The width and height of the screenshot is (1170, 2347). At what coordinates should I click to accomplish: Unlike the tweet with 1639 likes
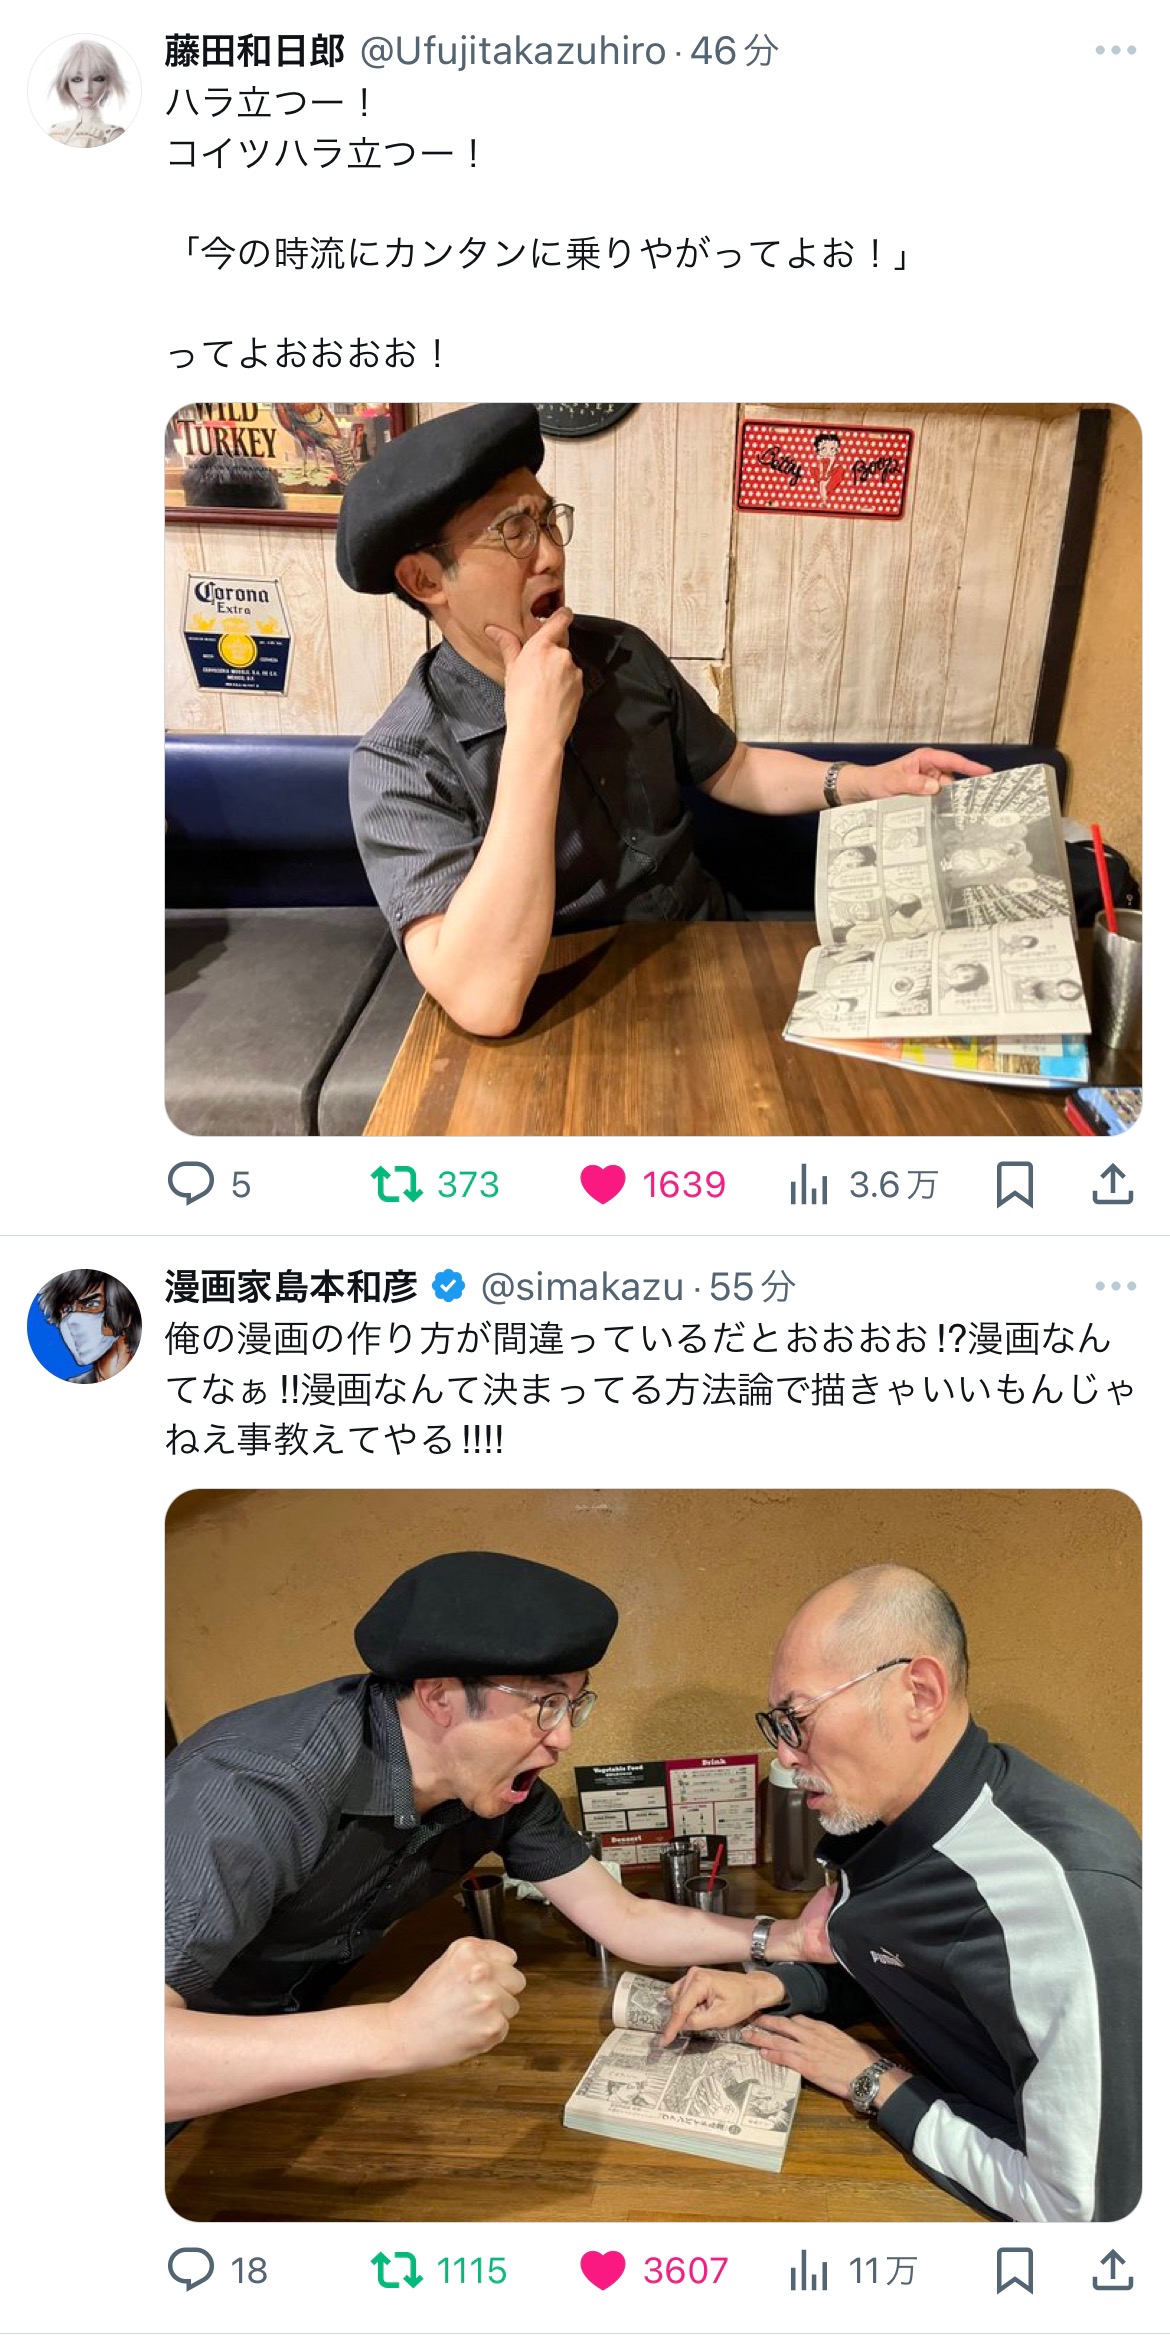coord(653,1184)
